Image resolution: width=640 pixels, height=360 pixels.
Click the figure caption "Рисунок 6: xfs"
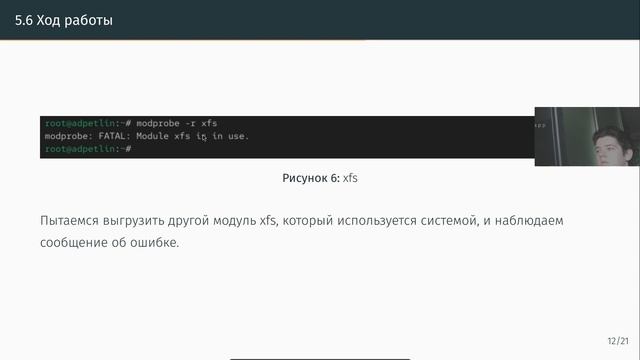(320, 178)
